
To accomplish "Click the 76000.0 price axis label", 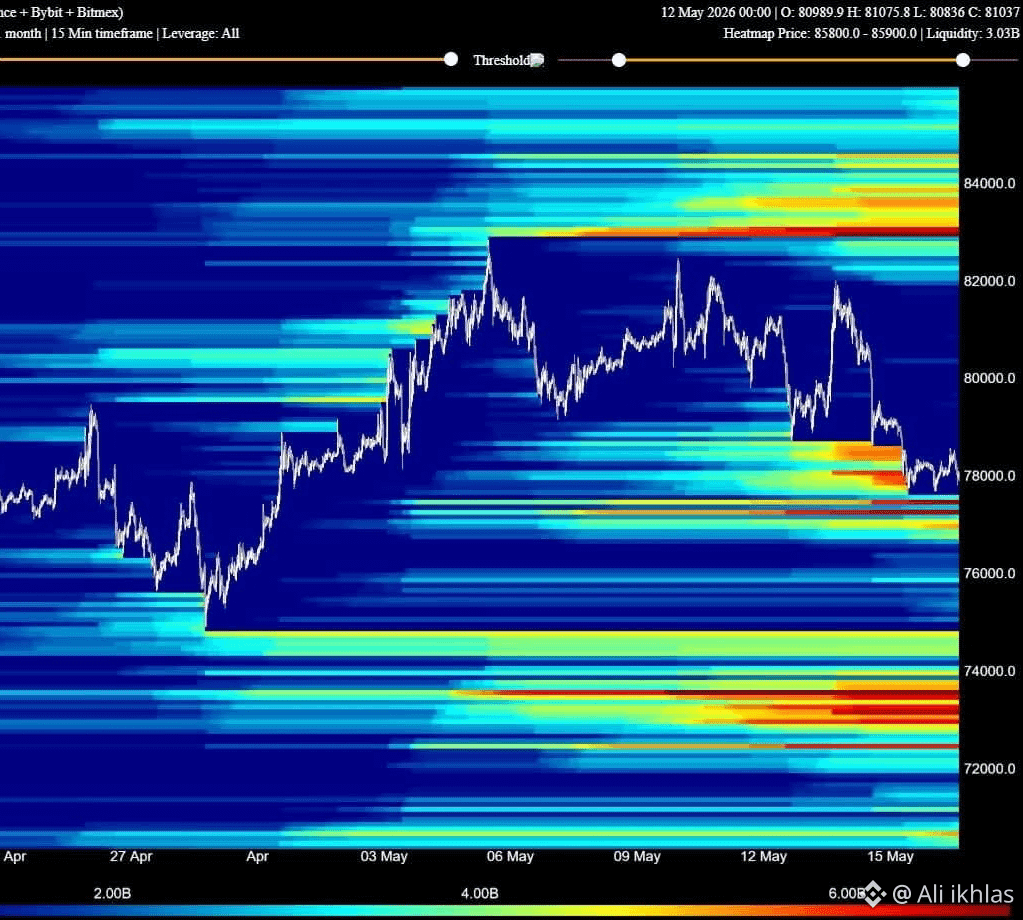I will click(989, 574).
